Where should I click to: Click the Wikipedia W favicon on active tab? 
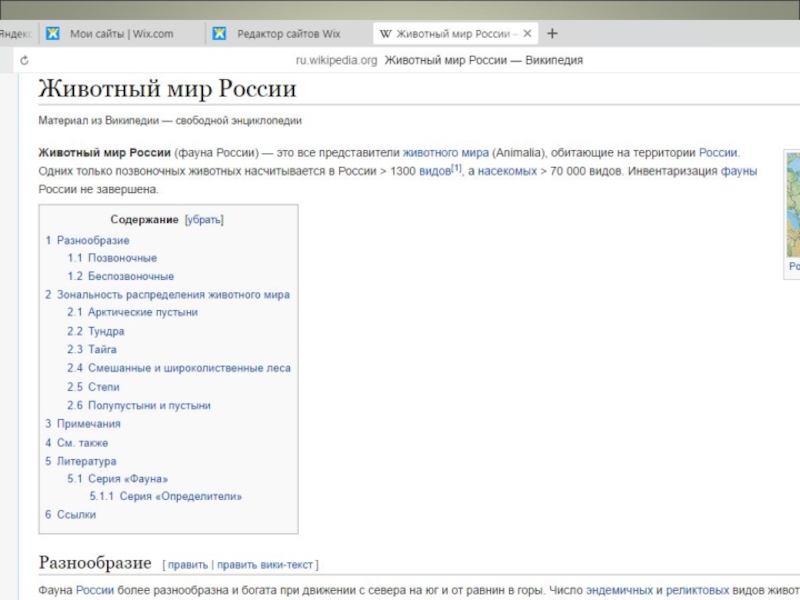pos(386,34)
